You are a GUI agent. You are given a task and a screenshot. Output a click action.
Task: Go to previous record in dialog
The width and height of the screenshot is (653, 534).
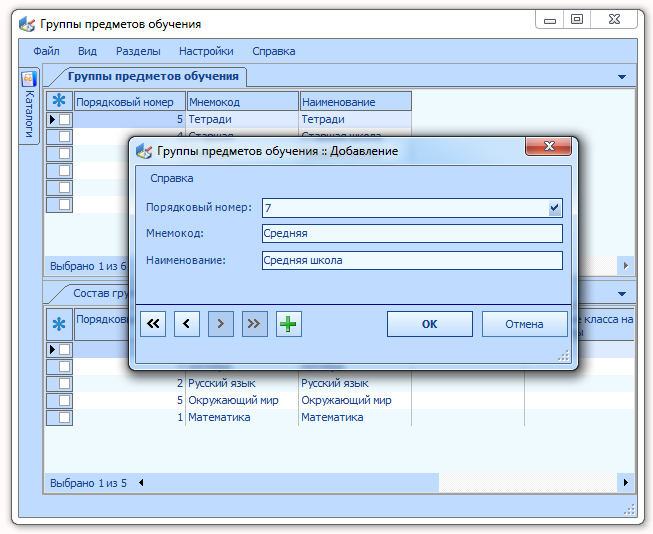(187, 324)
